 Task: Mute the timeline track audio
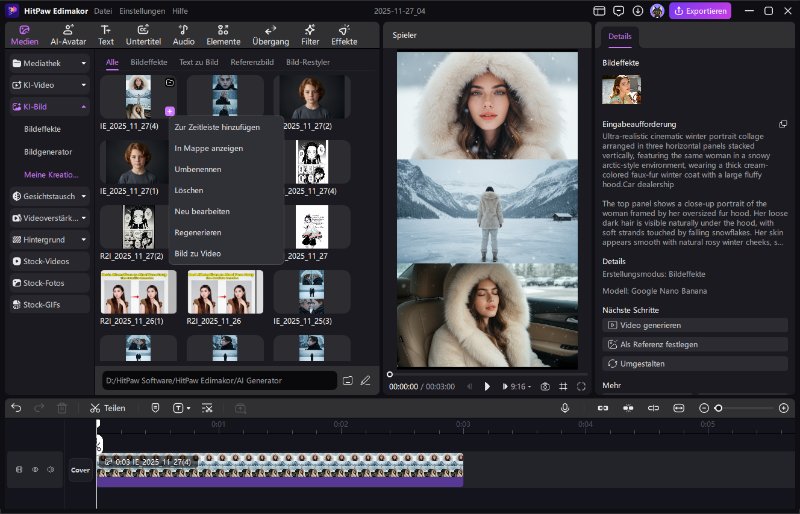[51, 469]
